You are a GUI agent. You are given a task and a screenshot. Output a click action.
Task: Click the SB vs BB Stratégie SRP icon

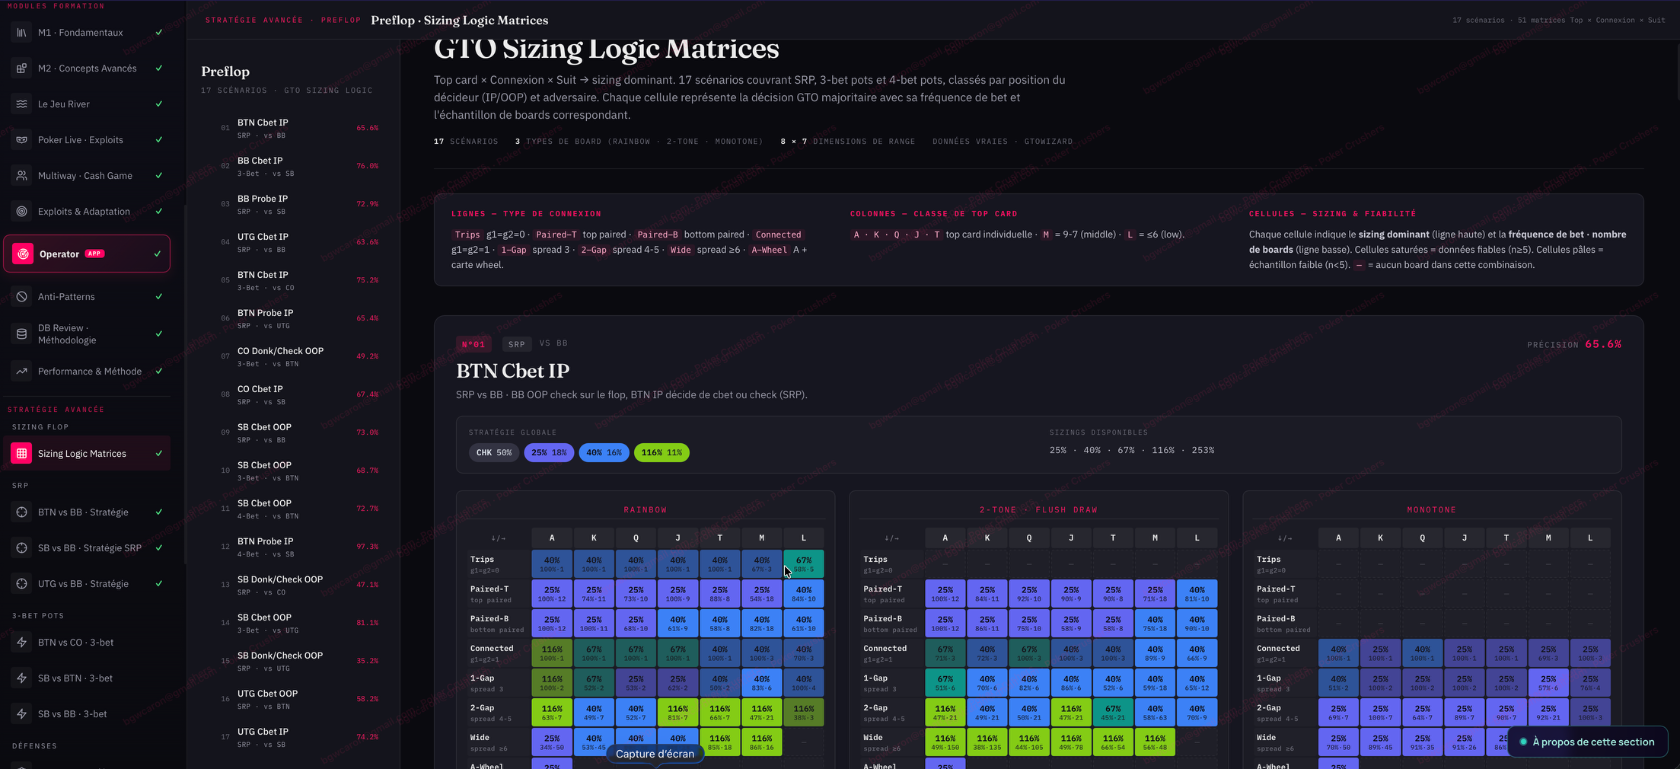22,548
